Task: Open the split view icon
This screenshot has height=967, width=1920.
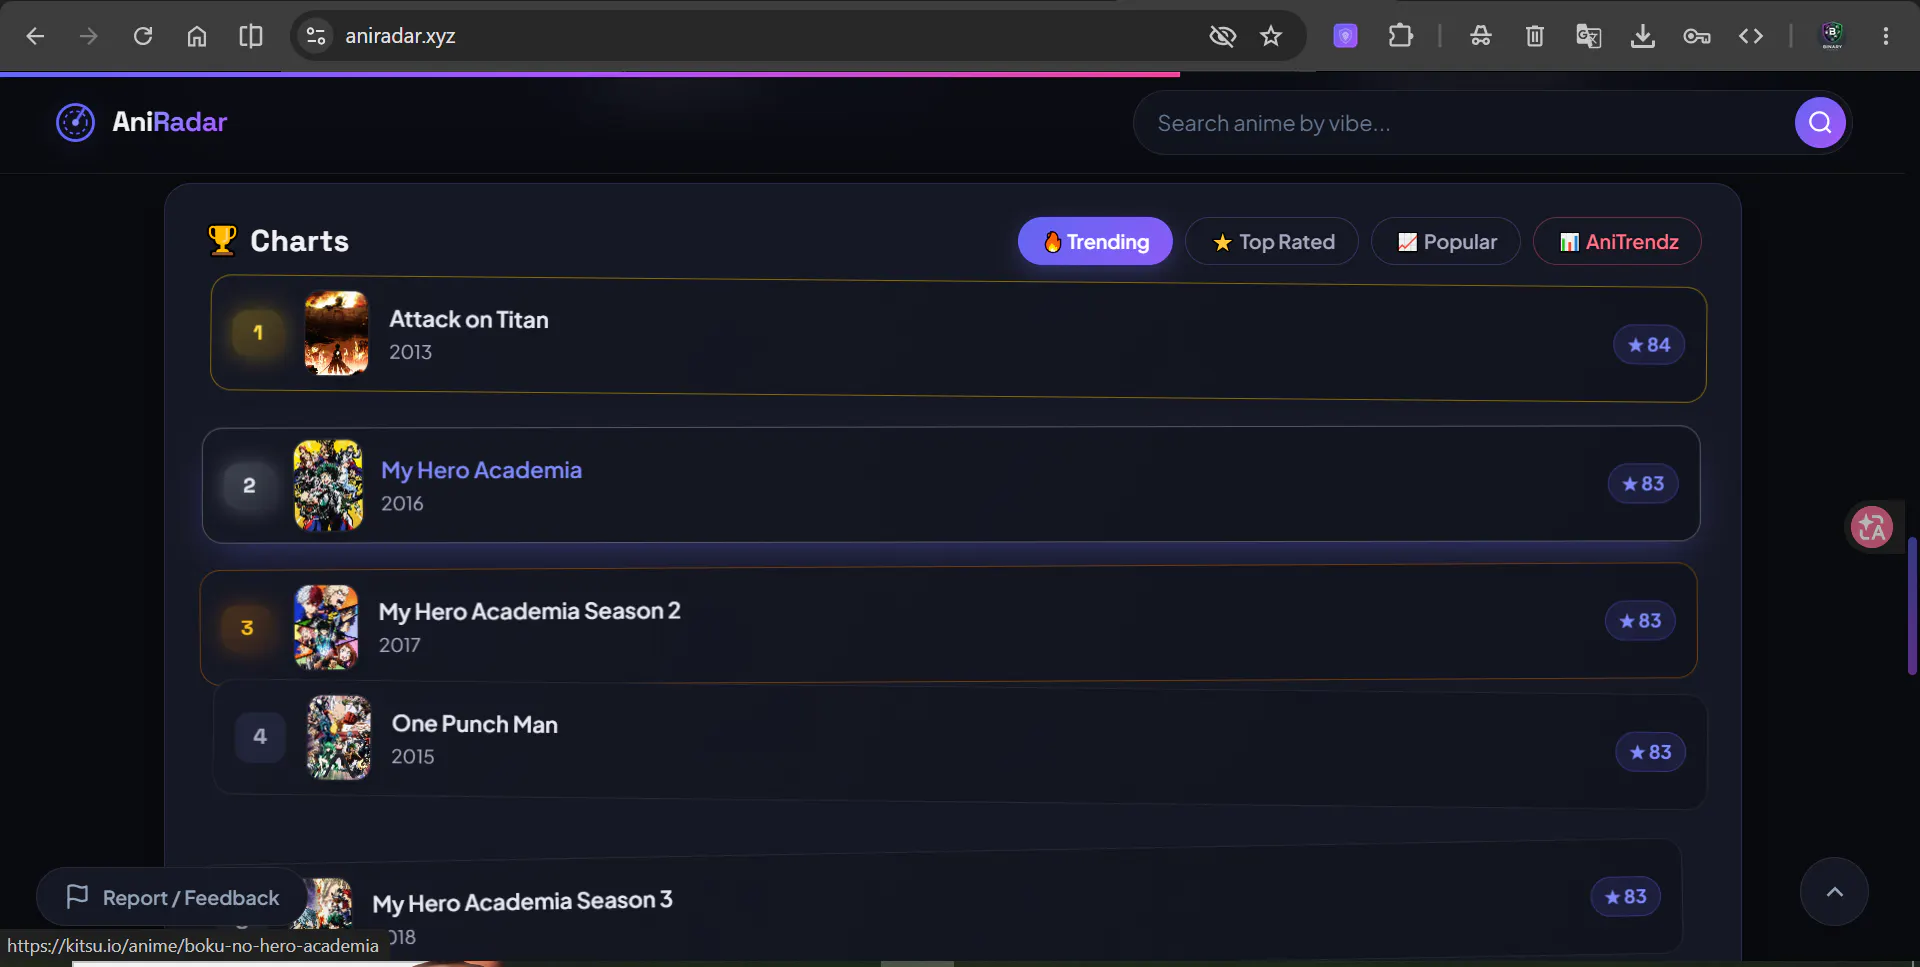Action: 251,36
